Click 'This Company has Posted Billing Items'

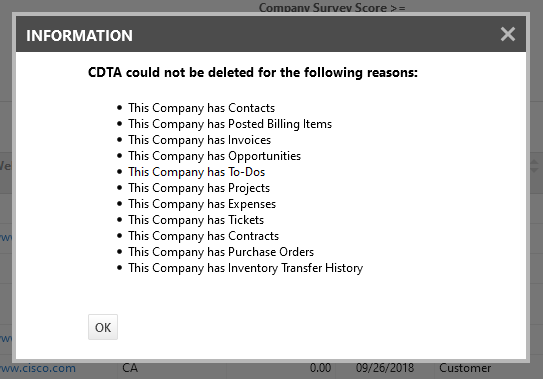click(x=230, y=124)
